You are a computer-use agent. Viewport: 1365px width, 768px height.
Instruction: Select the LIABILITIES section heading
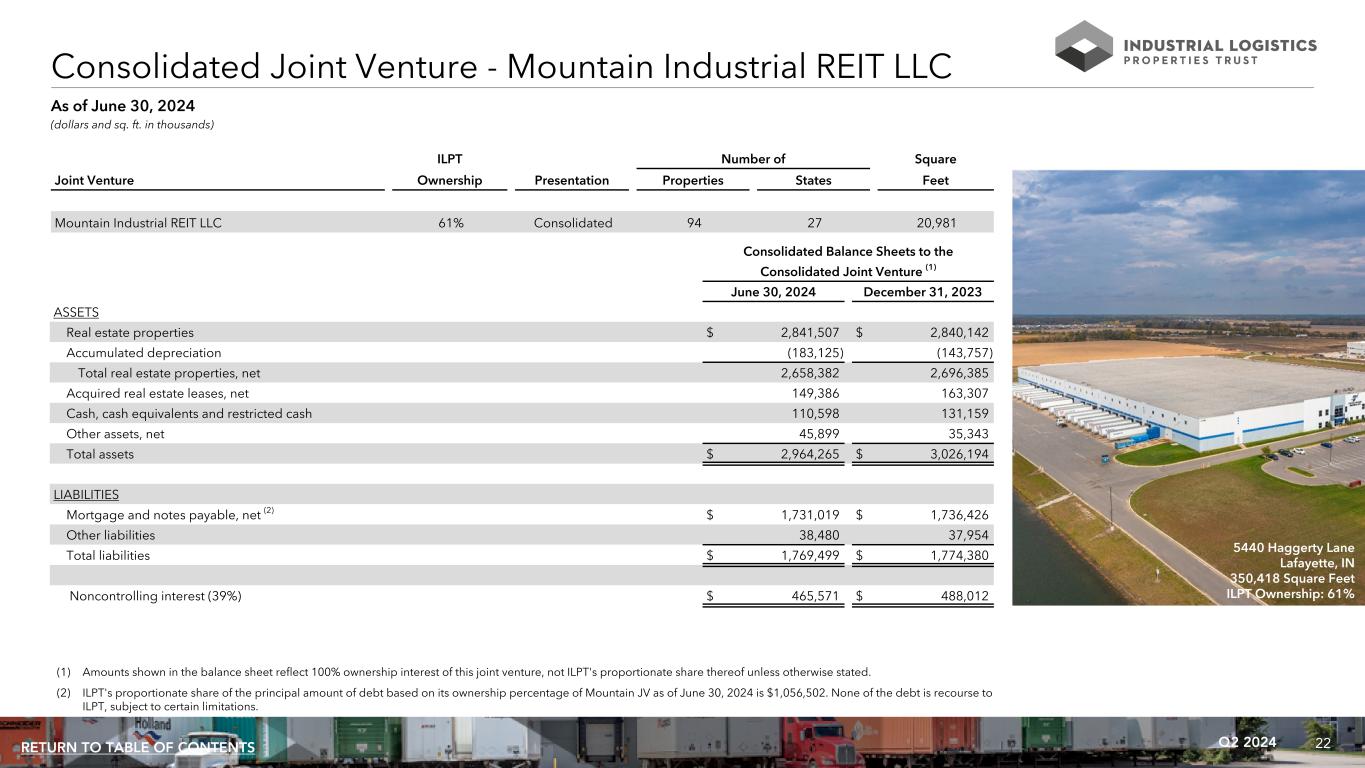pyautogui.click(x=86, y=494)
